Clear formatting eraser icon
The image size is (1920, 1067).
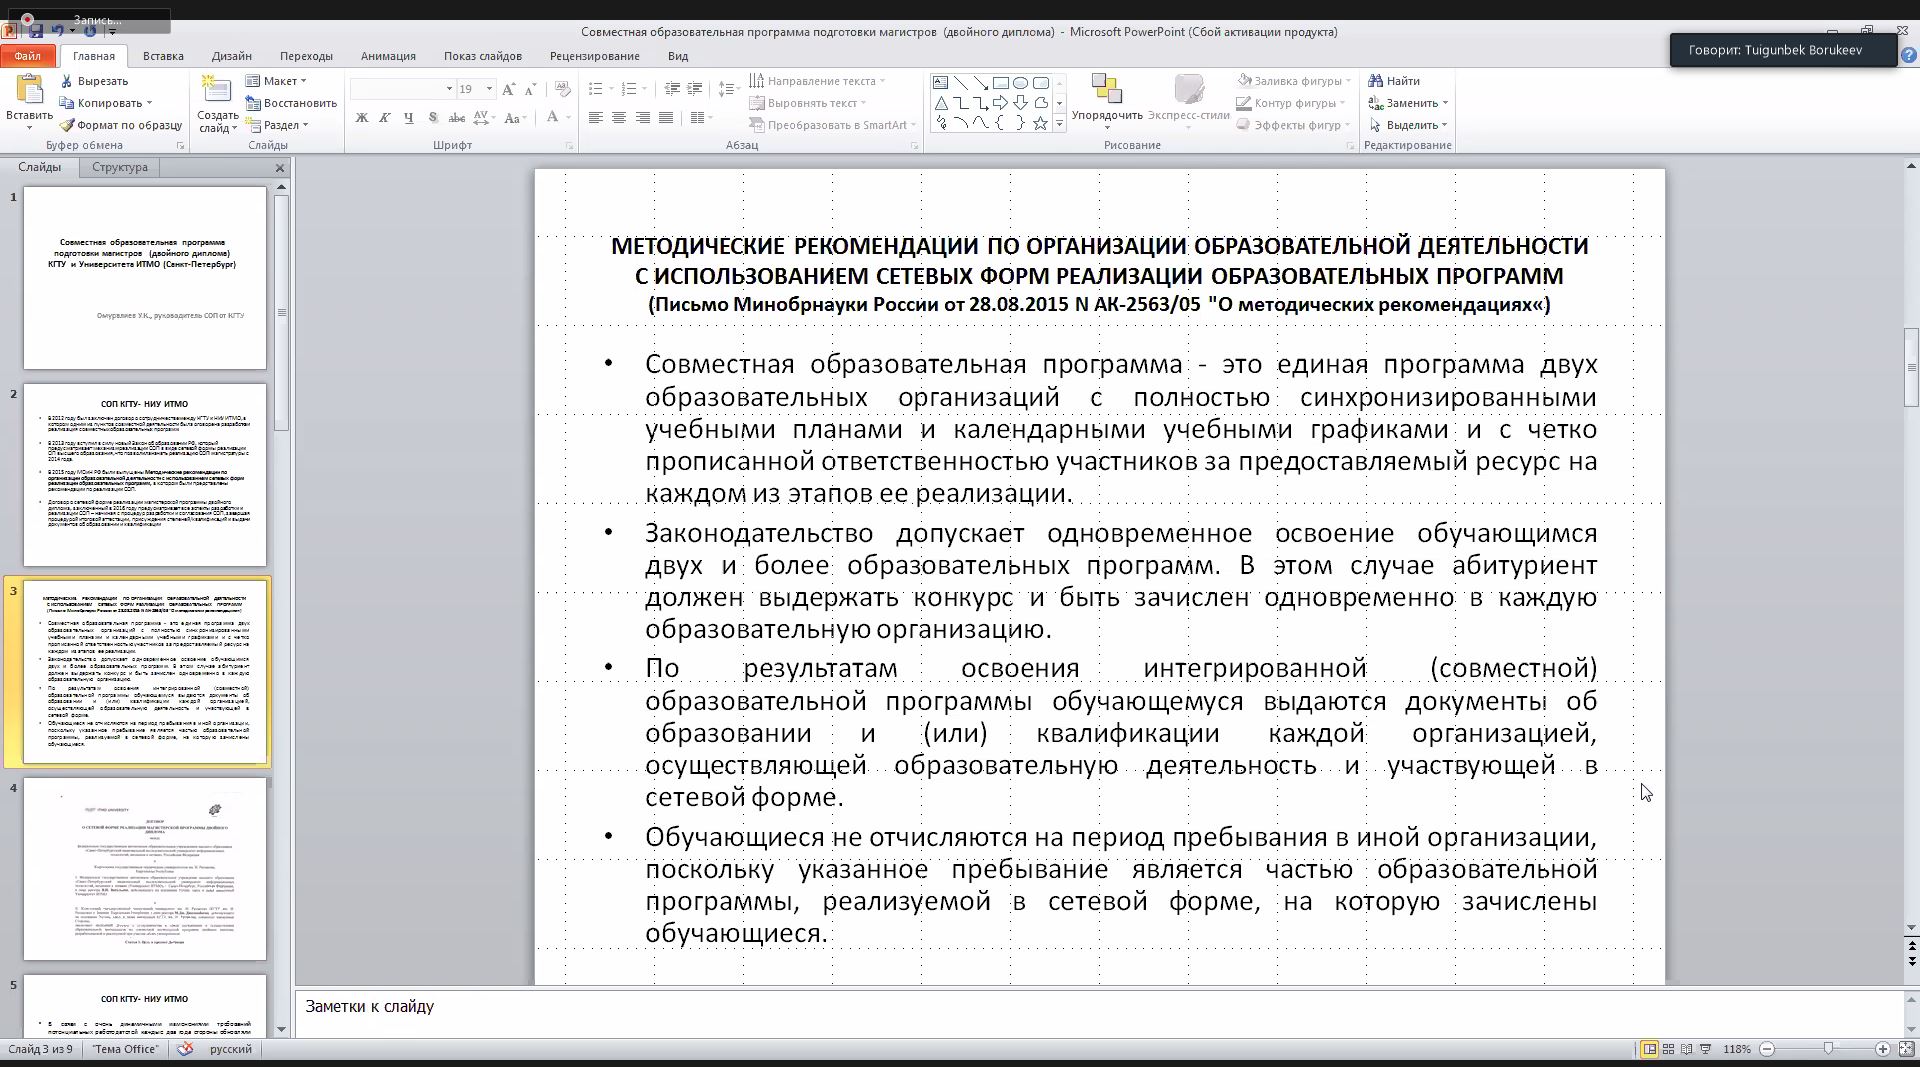(x=563, y=89)
